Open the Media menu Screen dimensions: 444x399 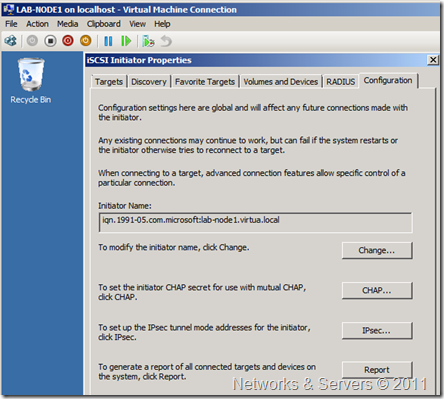click(x=67, y=24)
